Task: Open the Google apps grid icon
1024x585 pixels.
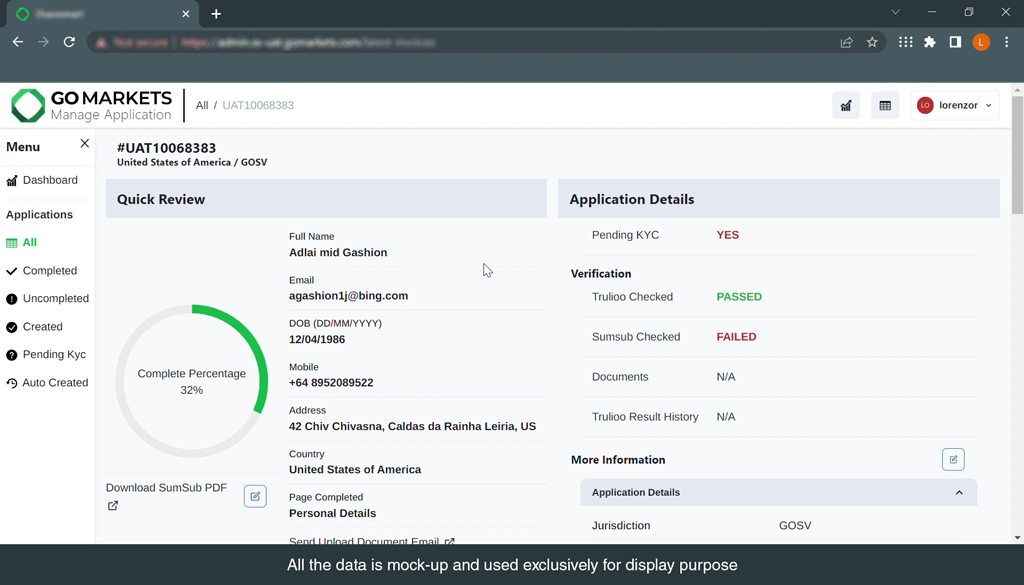Action: click(905, 42)
